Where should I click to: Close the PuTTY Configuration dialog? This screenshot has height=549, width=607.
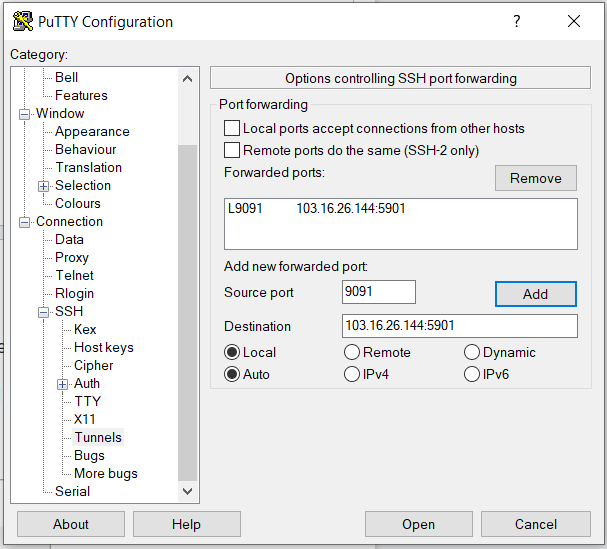[x=574, y=21]
